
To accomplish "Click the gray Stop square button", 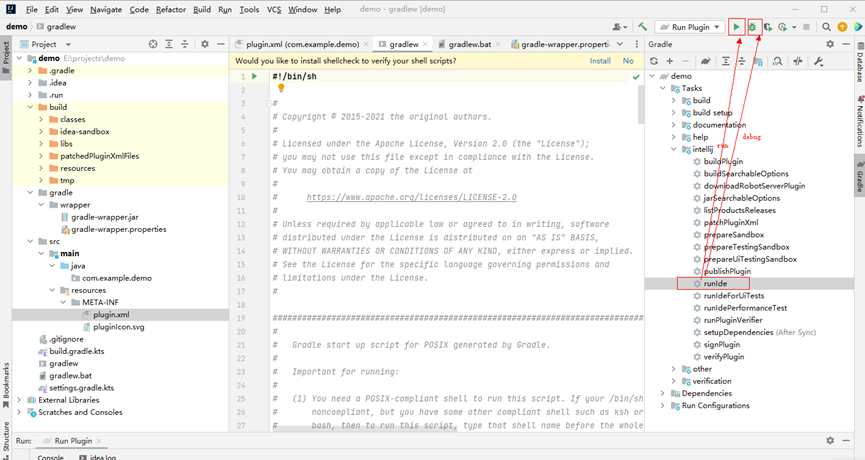I will point(807,26).
